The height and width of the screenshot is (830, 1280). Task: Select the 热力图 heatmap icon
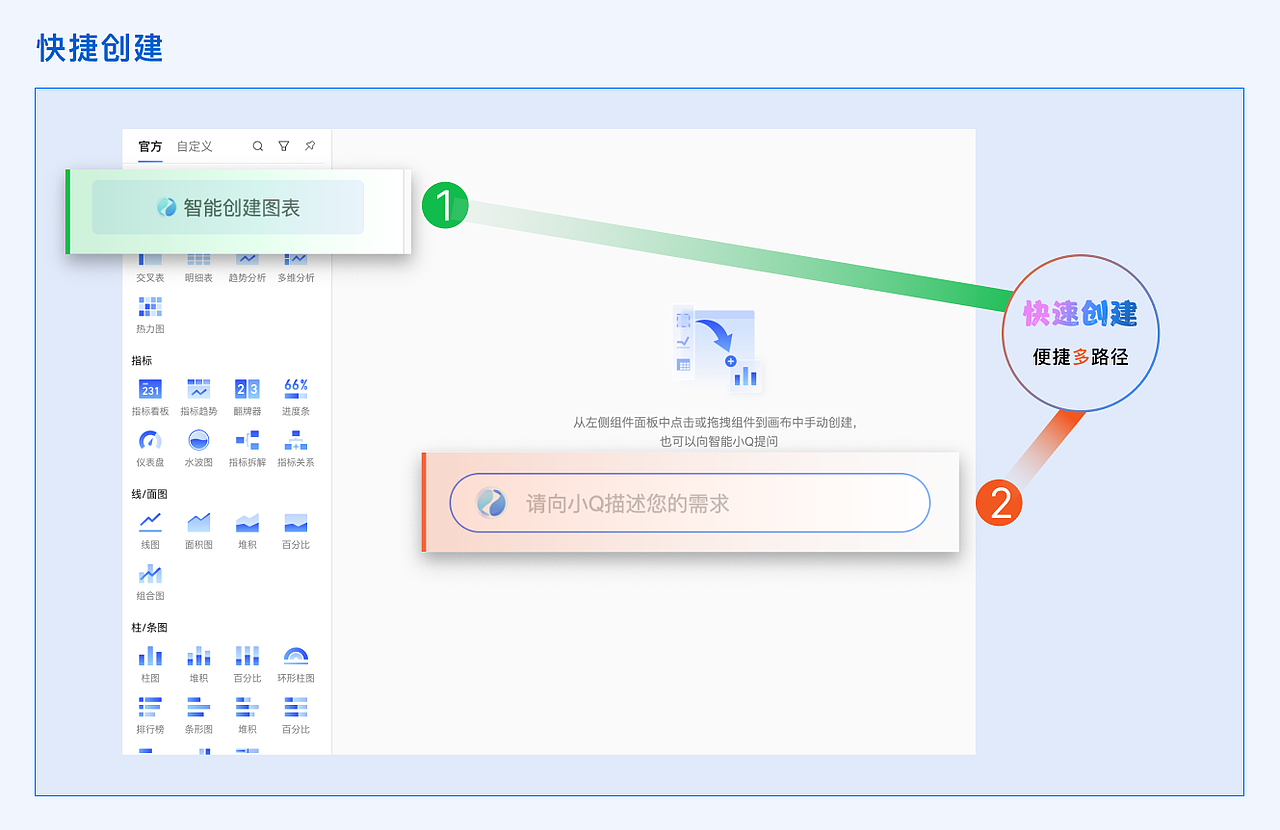tap(149, 310)
